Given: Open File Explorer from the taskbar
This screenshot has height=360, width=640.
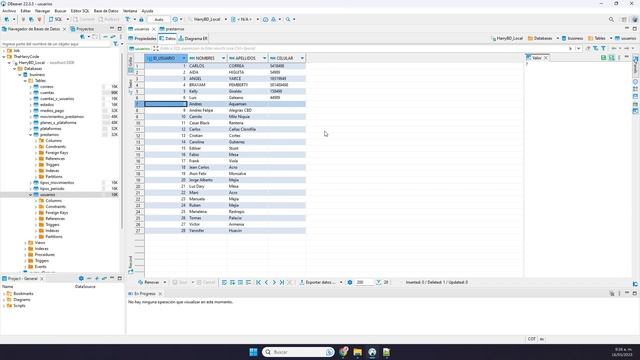Looking at the screenshot, I should 358,352.
